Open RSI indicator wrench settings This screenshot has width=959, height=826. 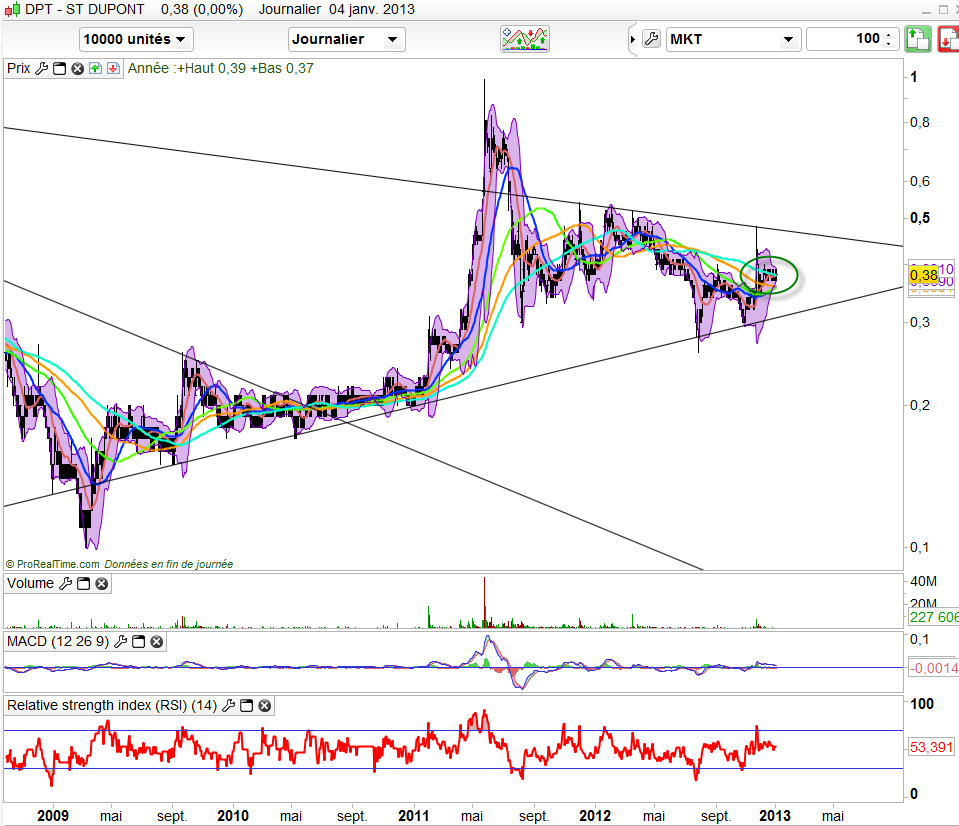pos(227,705)
